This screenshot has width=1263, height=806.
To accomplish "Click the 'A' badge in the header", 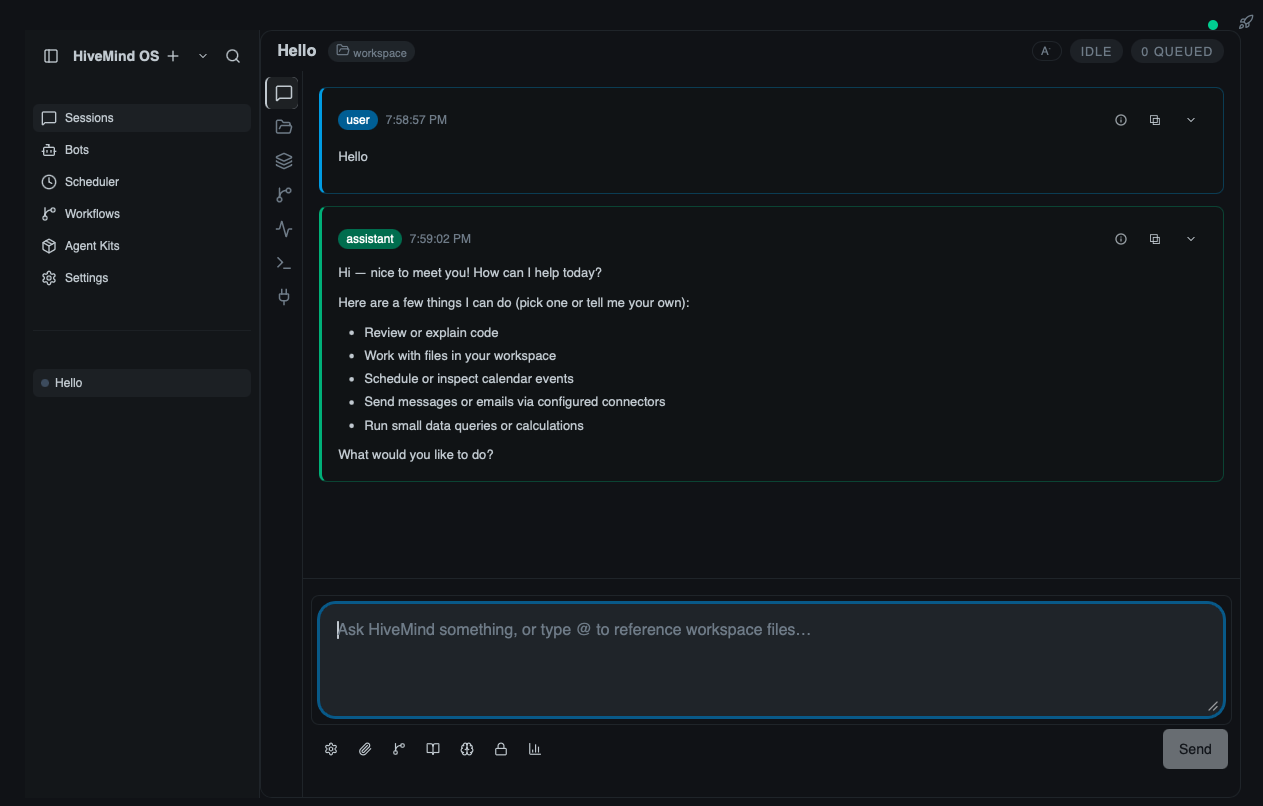I will (x=1046, y=51).
